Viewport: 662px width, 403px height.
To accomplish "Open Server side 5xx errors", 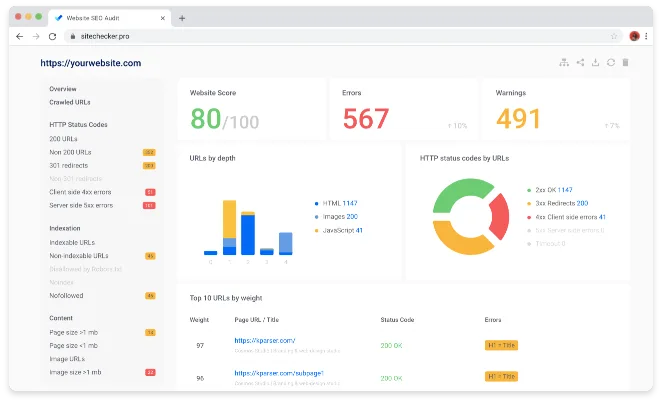I will [x=81, y=206].
